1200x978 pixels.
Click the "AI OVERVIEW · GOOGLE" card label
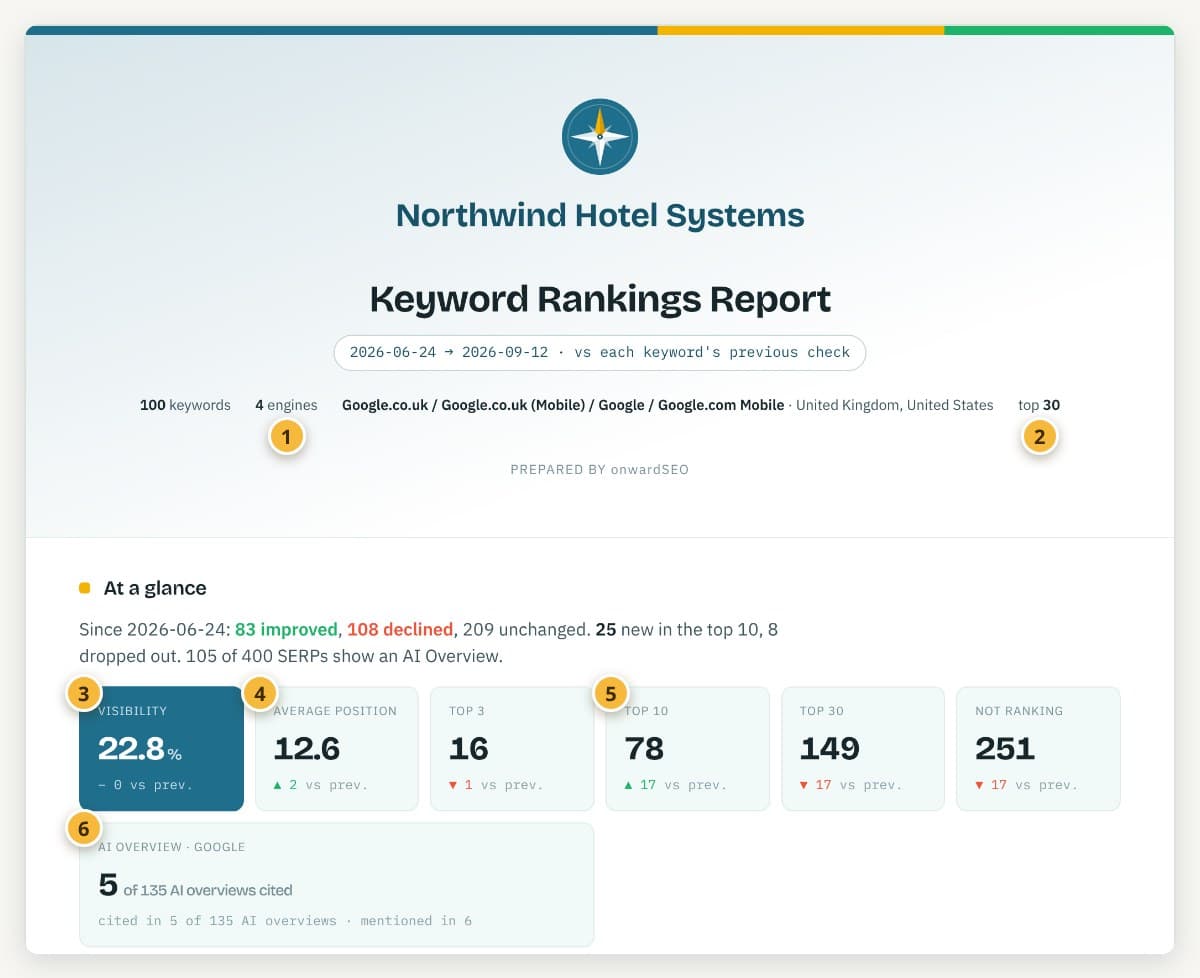[172, 847]
